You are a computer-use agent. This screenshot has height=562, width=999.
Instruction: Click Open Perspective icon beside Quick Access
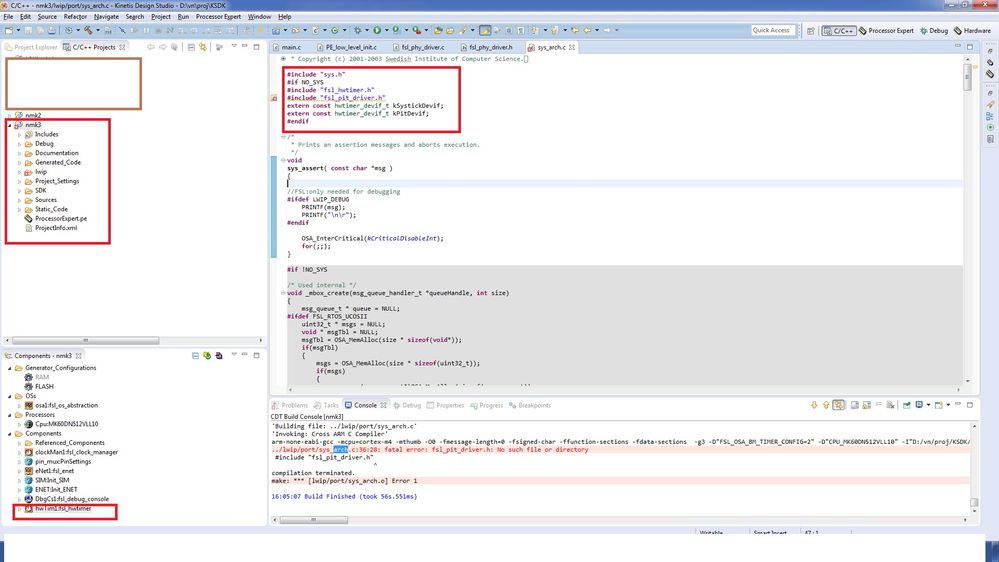(810, 31)
